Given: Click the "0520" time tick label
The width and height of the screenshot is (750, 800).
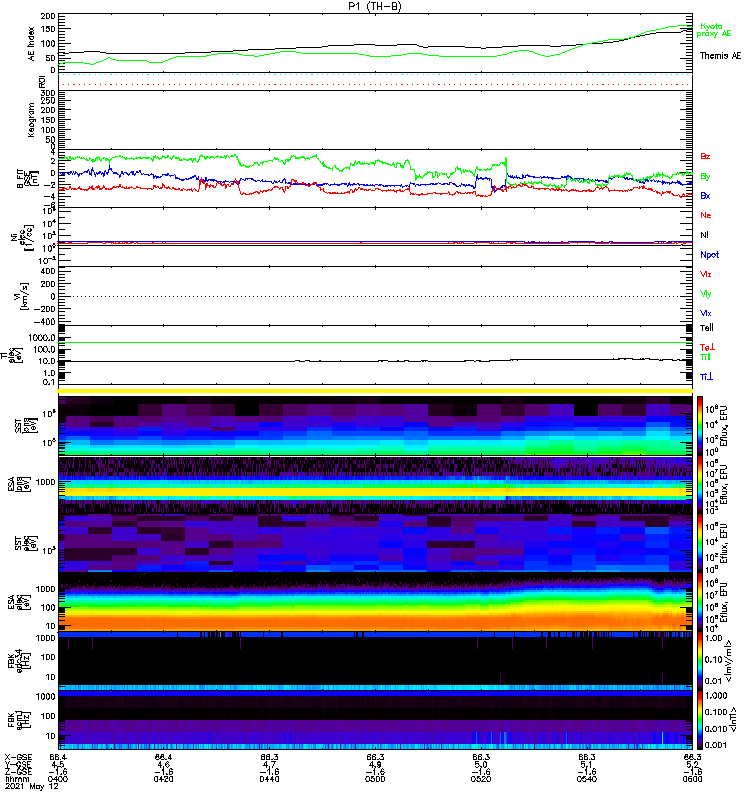Looking at the screenshot, I should coord(481,779).
